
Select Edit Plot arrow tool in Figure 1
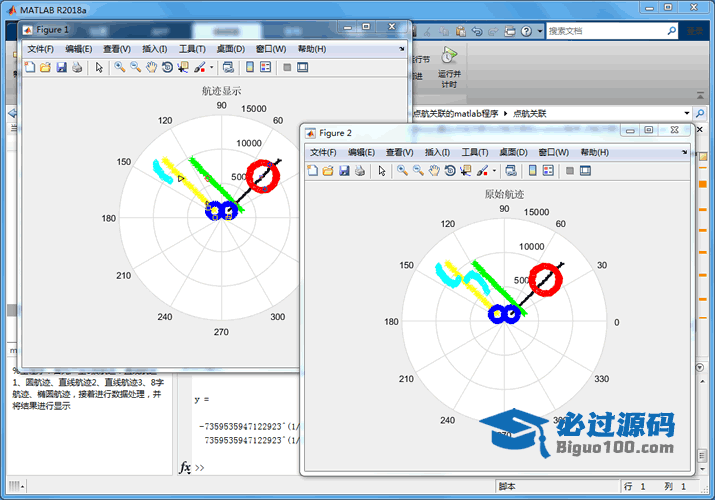(x=99, y=67)
